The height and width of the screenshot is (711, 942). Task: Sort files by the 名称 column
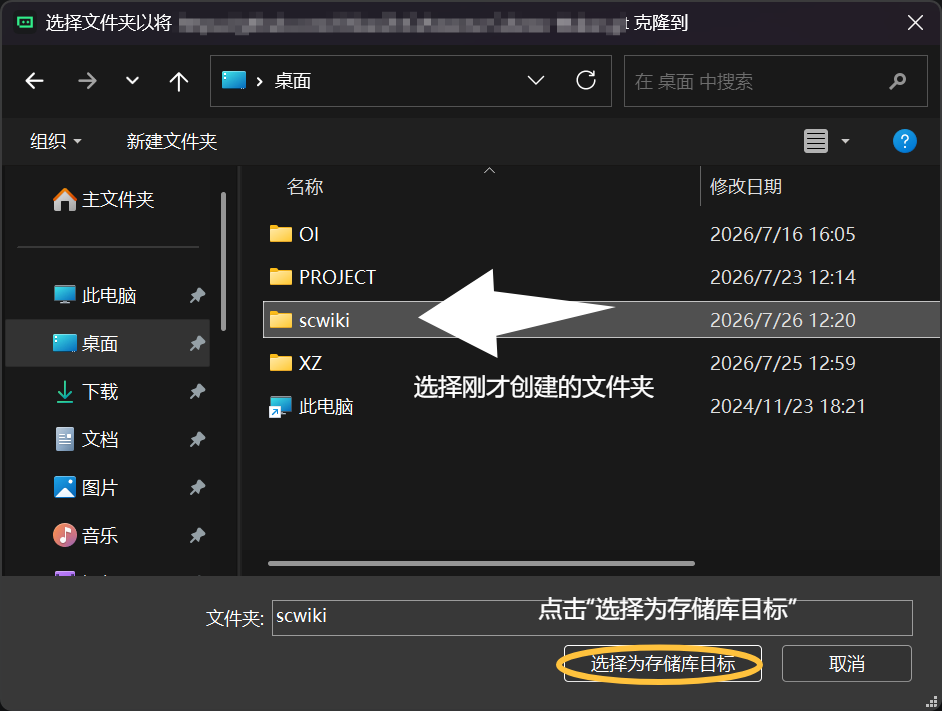click(x=305, y=187)
